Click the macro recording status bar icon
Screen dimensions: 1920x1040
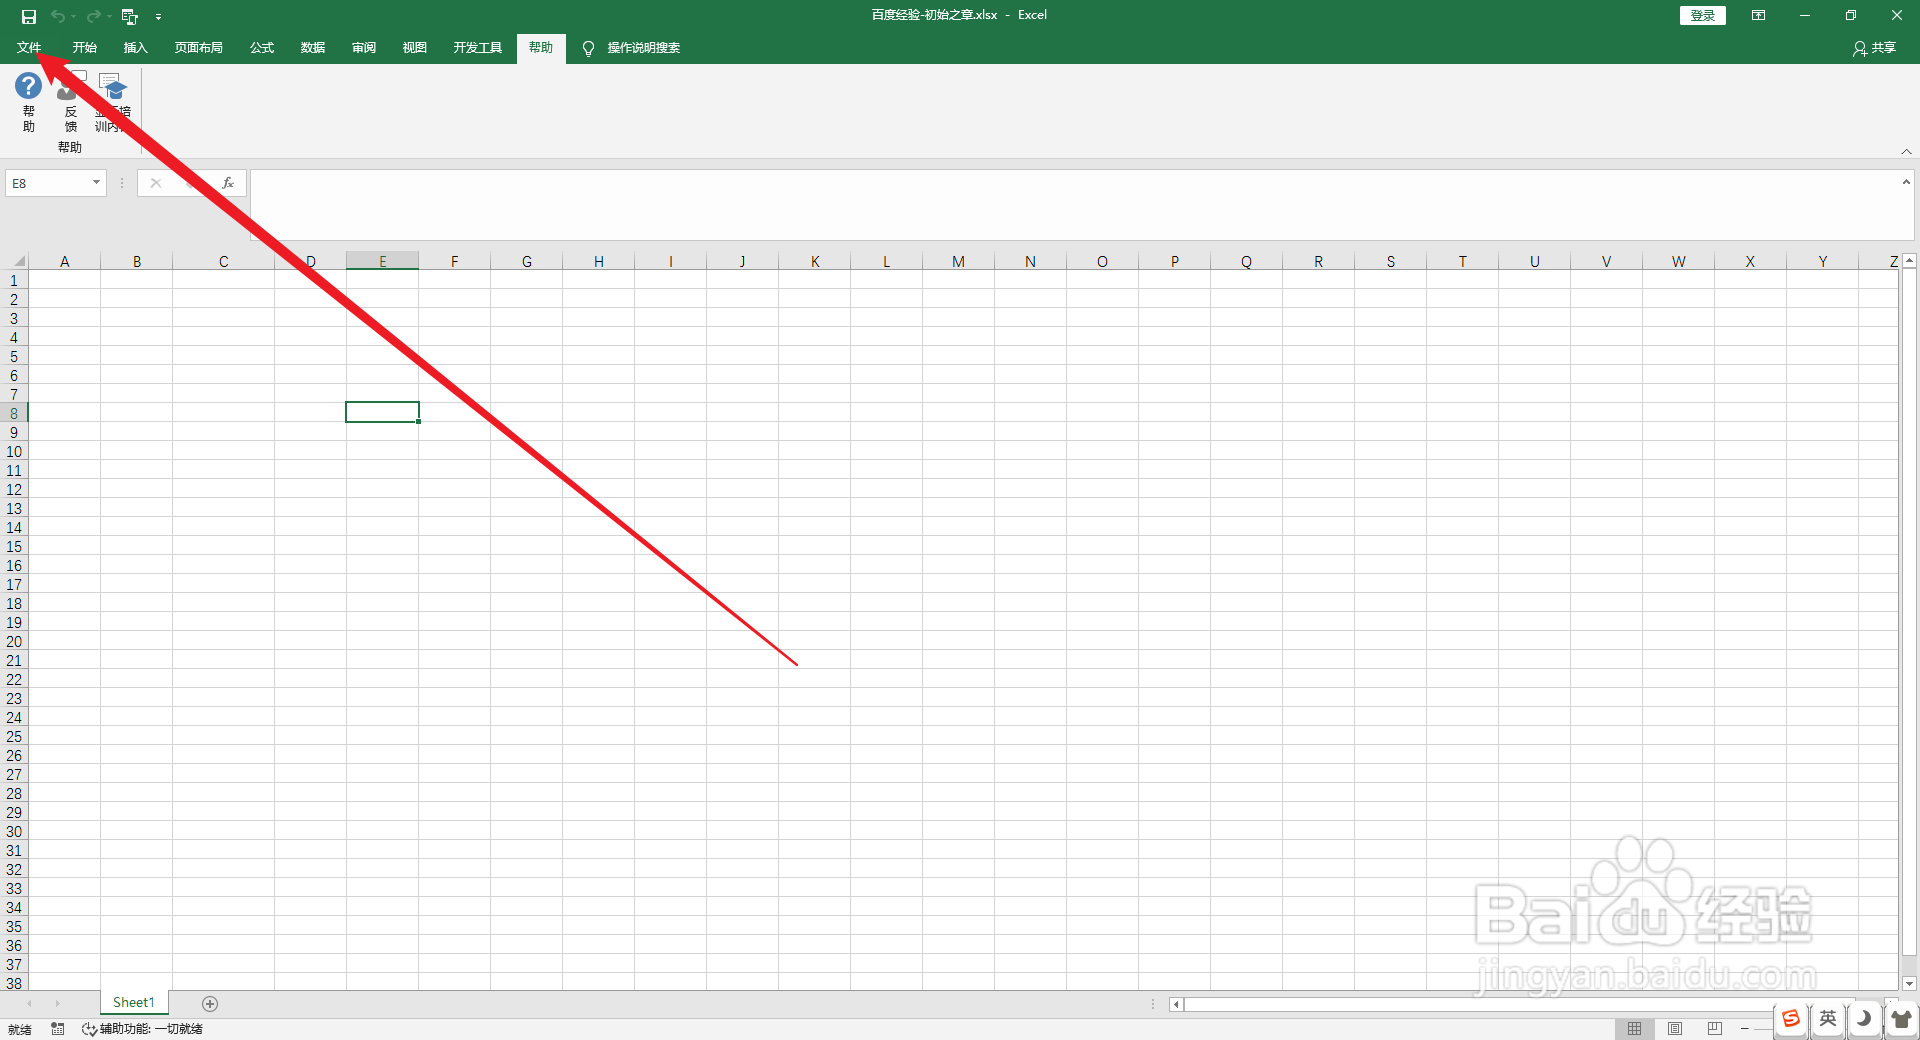(58, 1029)
